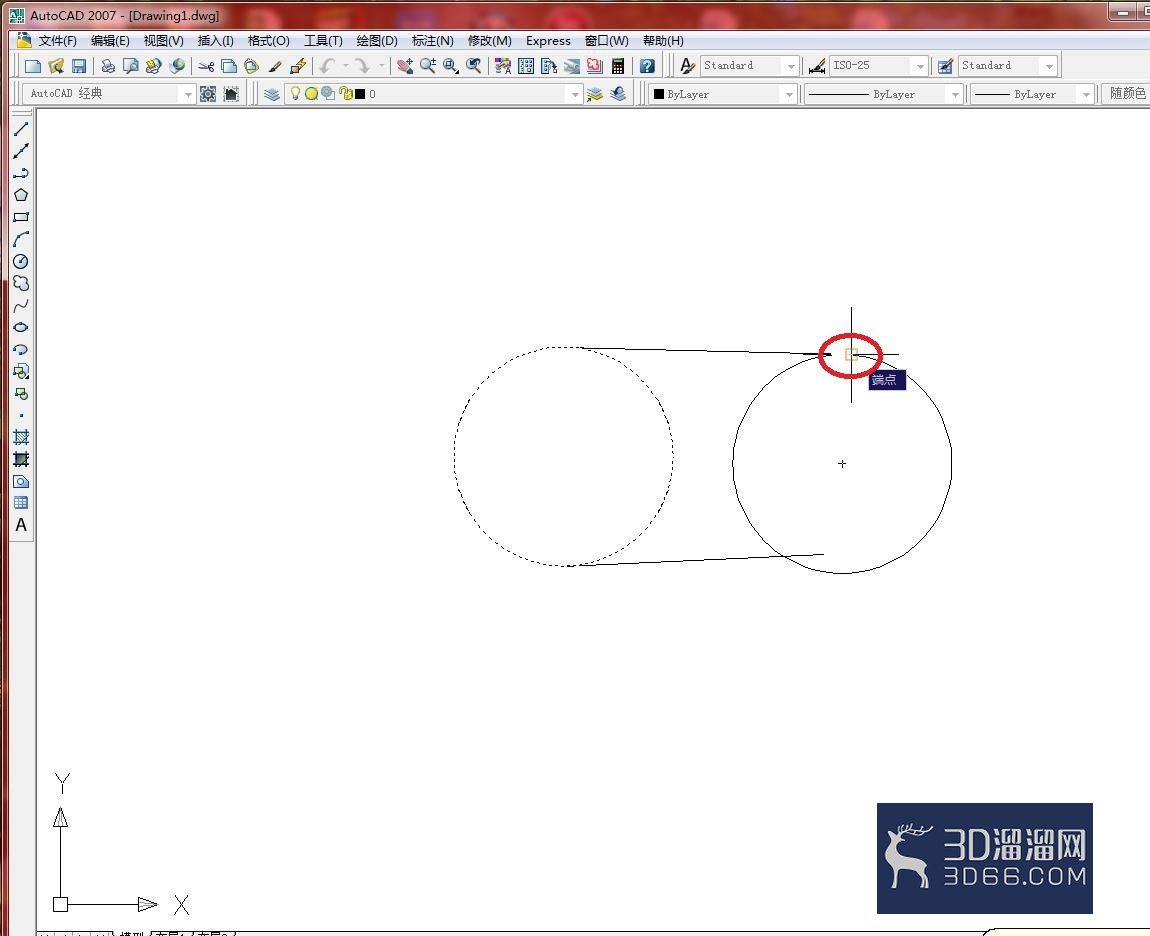
Task: Click the Open file folder icon
Action: click(56, 66)
